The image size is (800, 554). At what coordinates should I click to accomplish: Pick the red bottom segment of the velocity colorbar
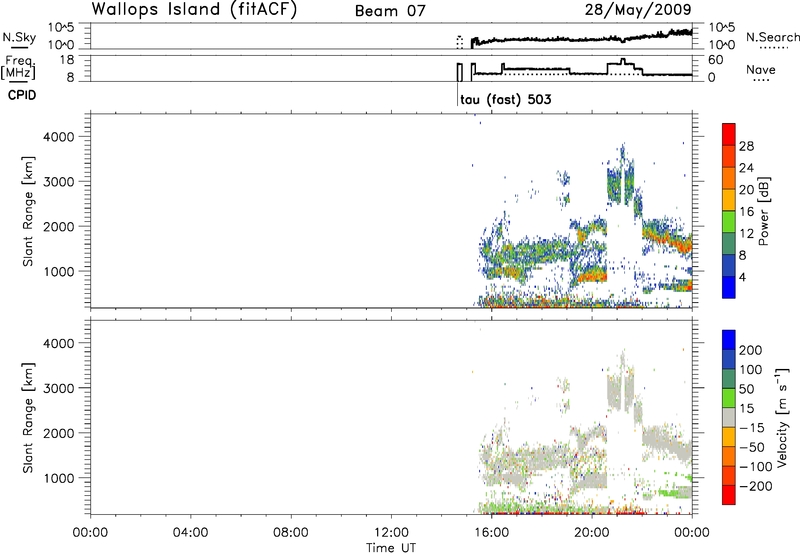pyautogui.click(x=729, y=495)
